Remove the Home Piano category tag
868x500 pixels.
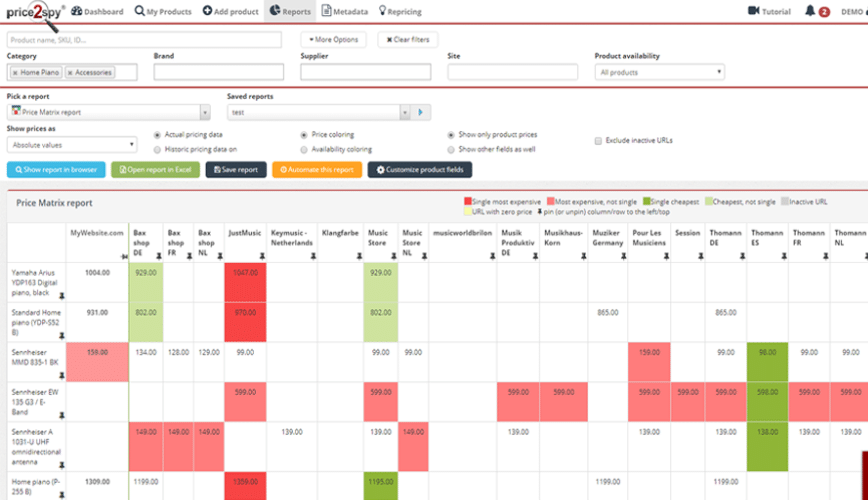15,73
